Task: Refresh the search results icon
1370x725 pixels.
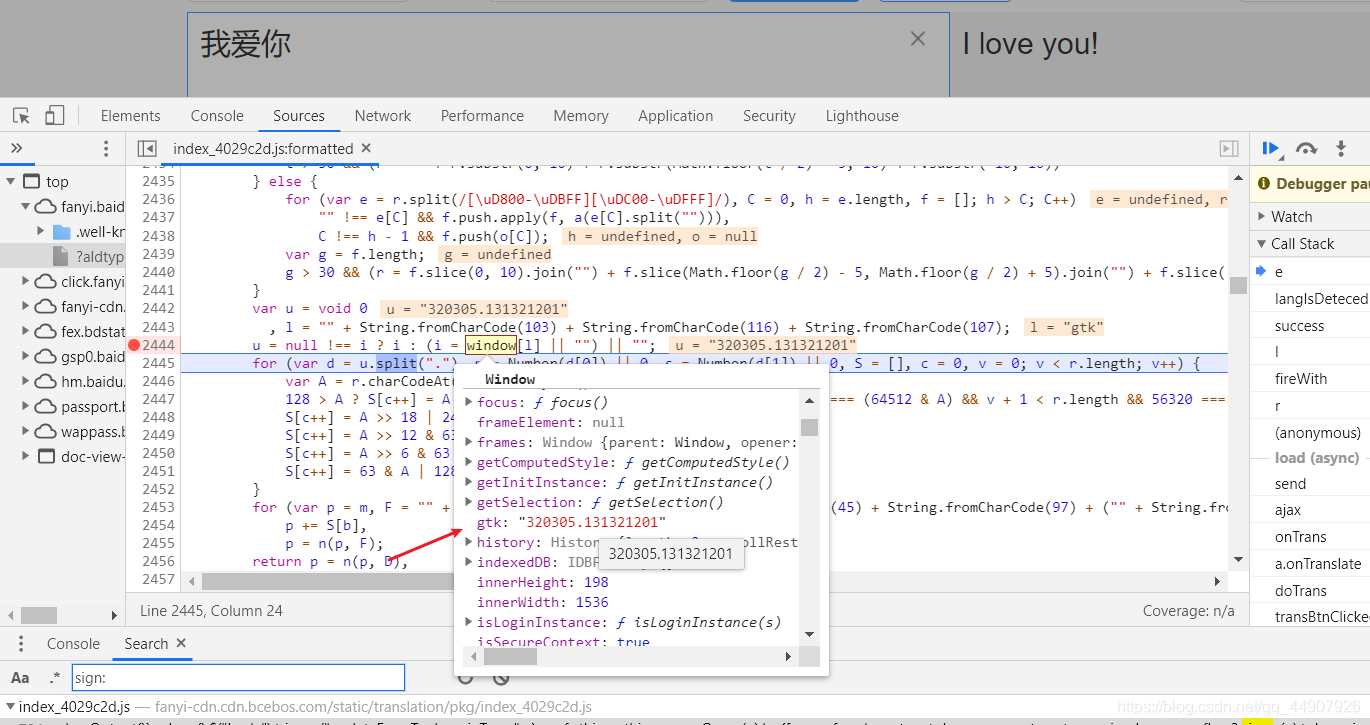Action: [x=465, y=678]
